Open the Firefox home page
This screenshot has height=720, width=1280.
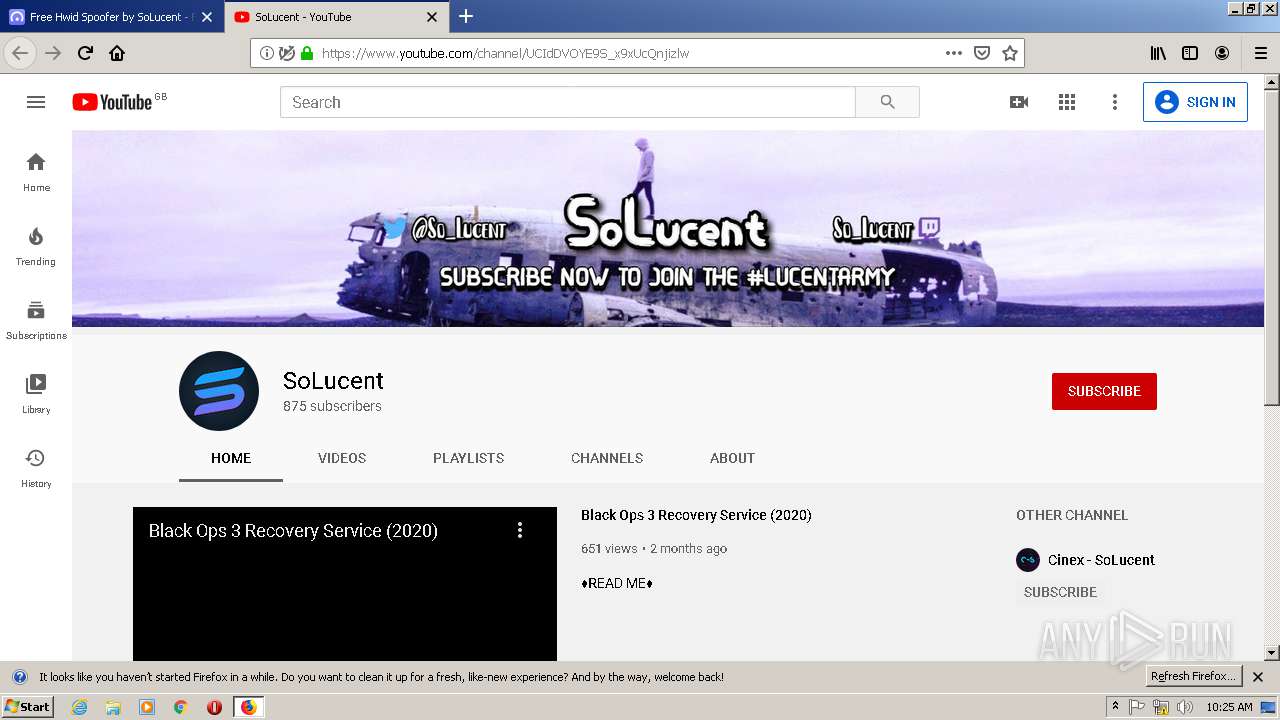click(117, 53)
